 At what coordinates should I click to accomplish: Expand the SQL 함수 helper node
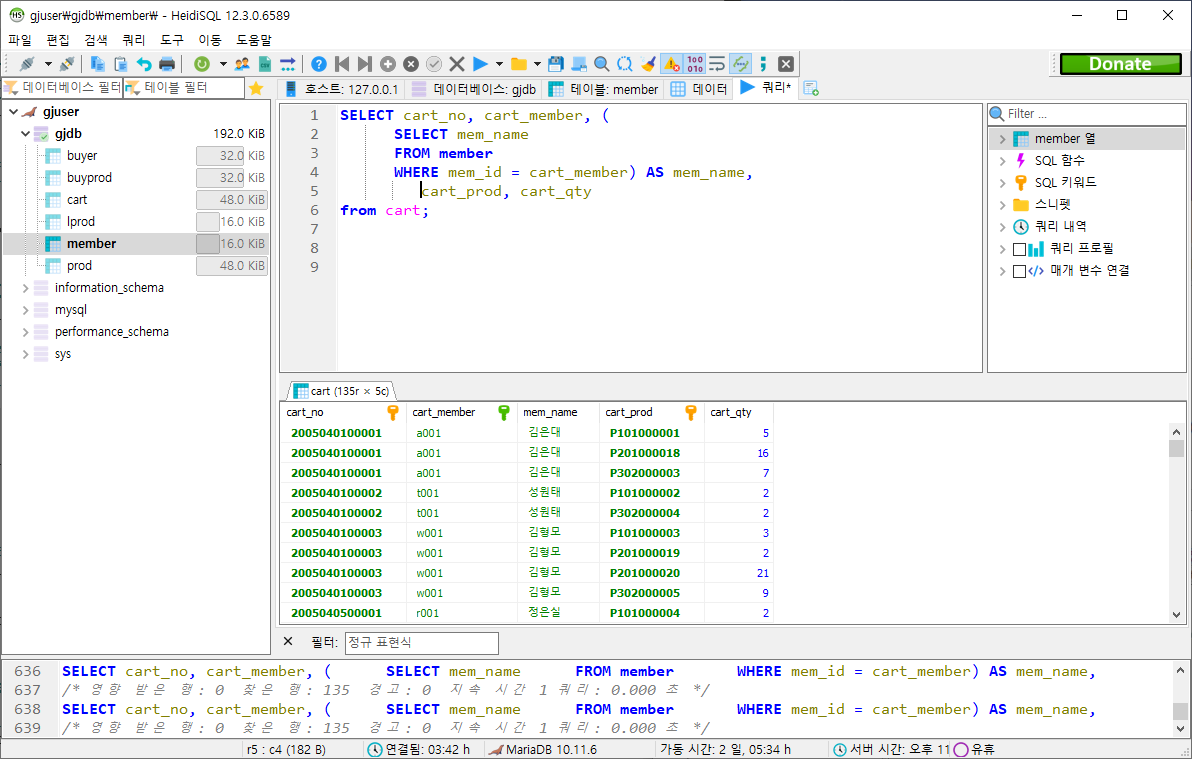[1002, 161]
